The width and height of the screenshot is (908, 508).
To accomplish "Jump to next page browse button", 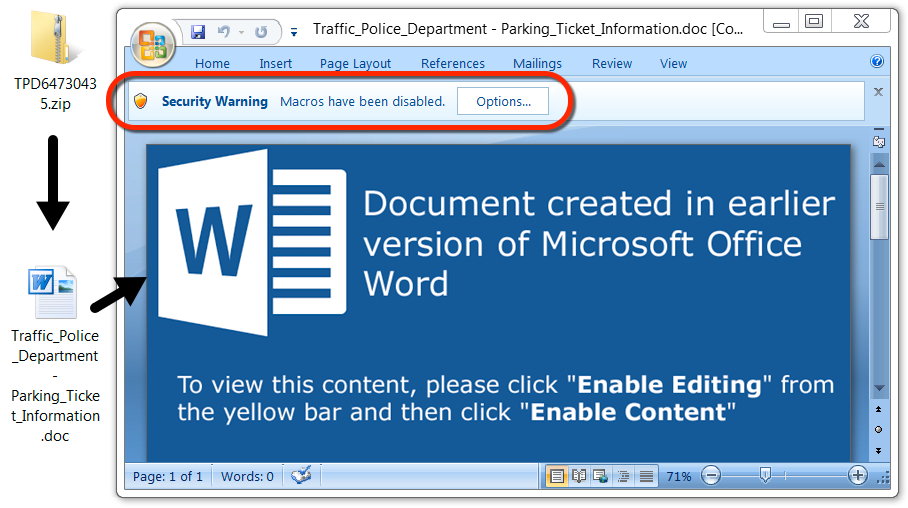I will (x=878, y=451).
